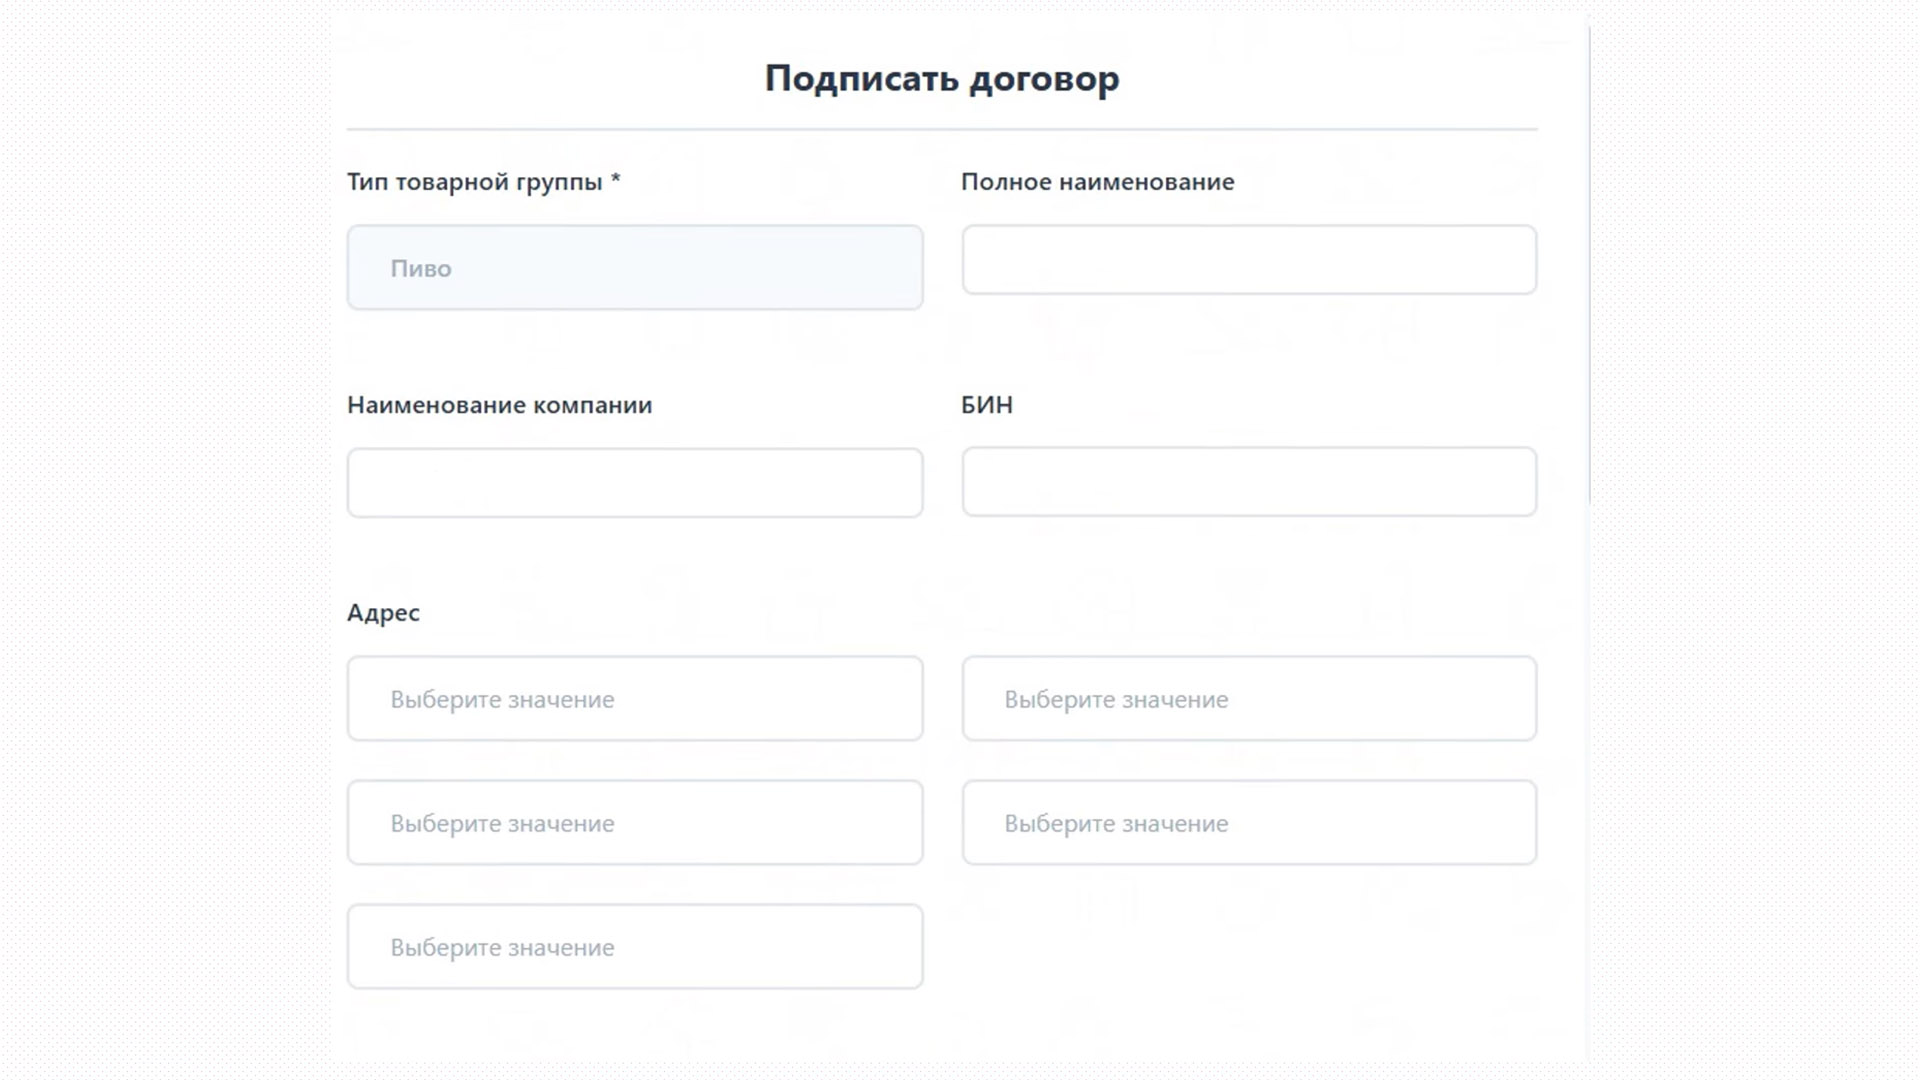Viewport: 1920px width, 1080px height.
Task: Click the Тип товарной группы label
Action: [x=477, y=182]
